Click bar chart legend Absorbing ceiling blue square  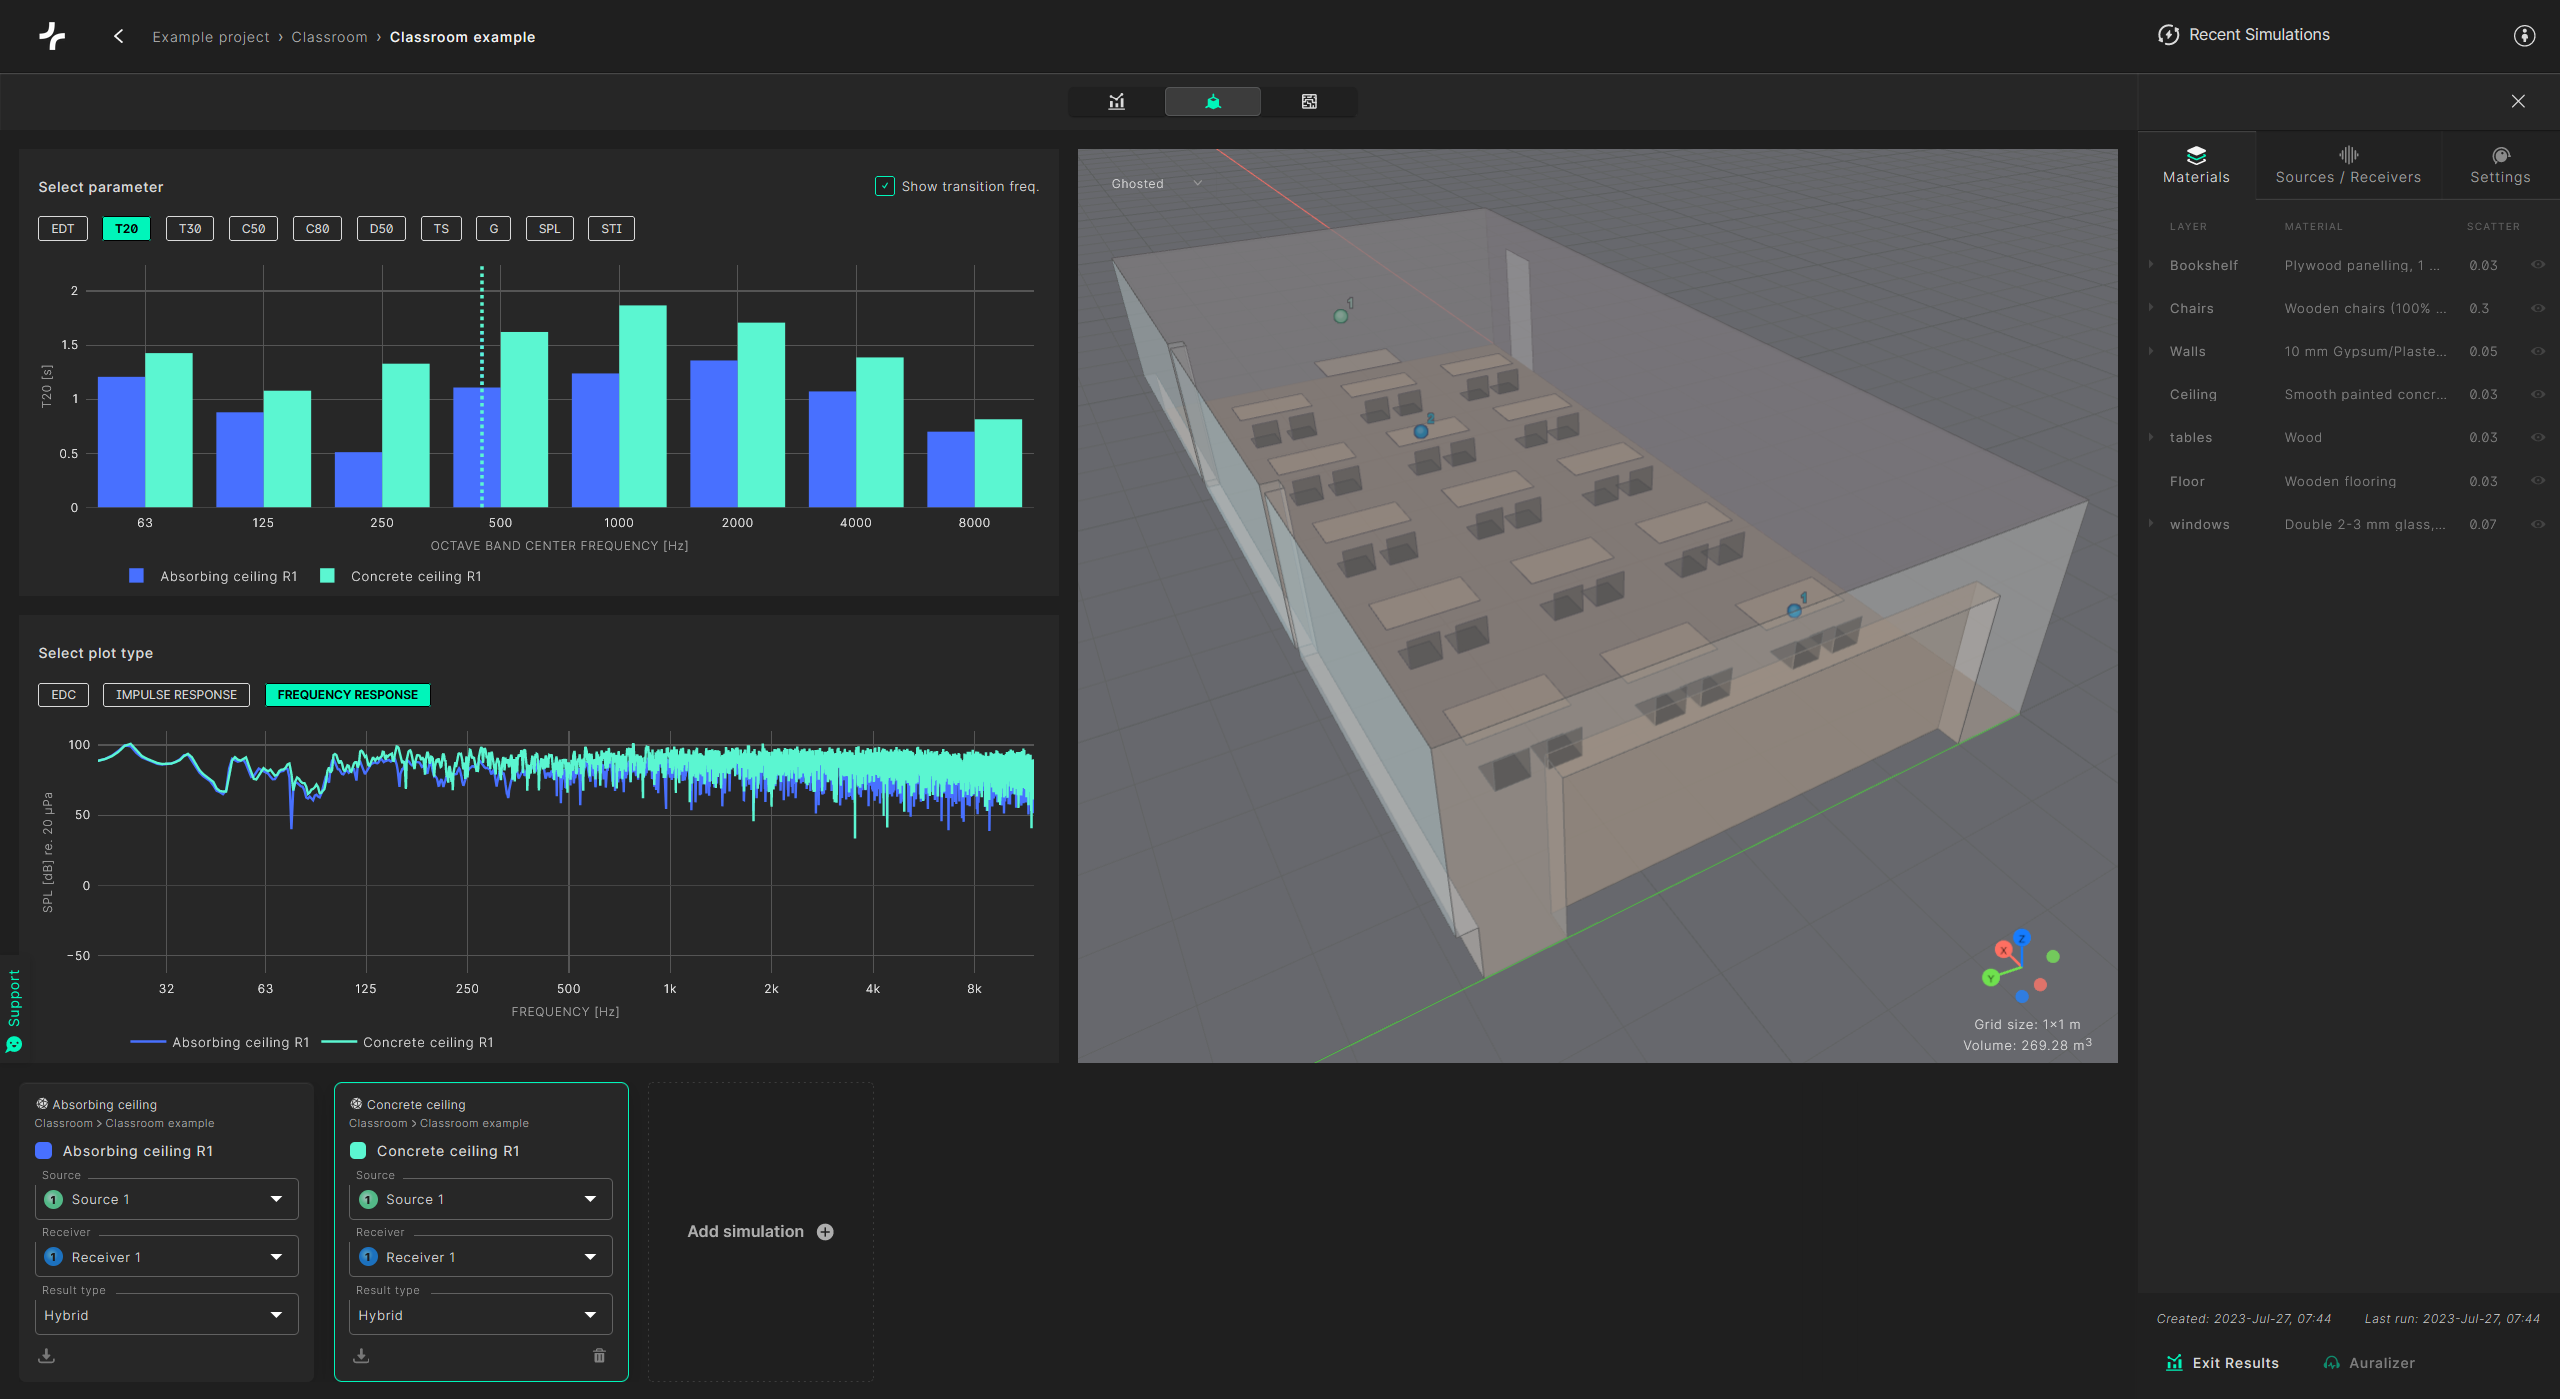pos(137,576)
